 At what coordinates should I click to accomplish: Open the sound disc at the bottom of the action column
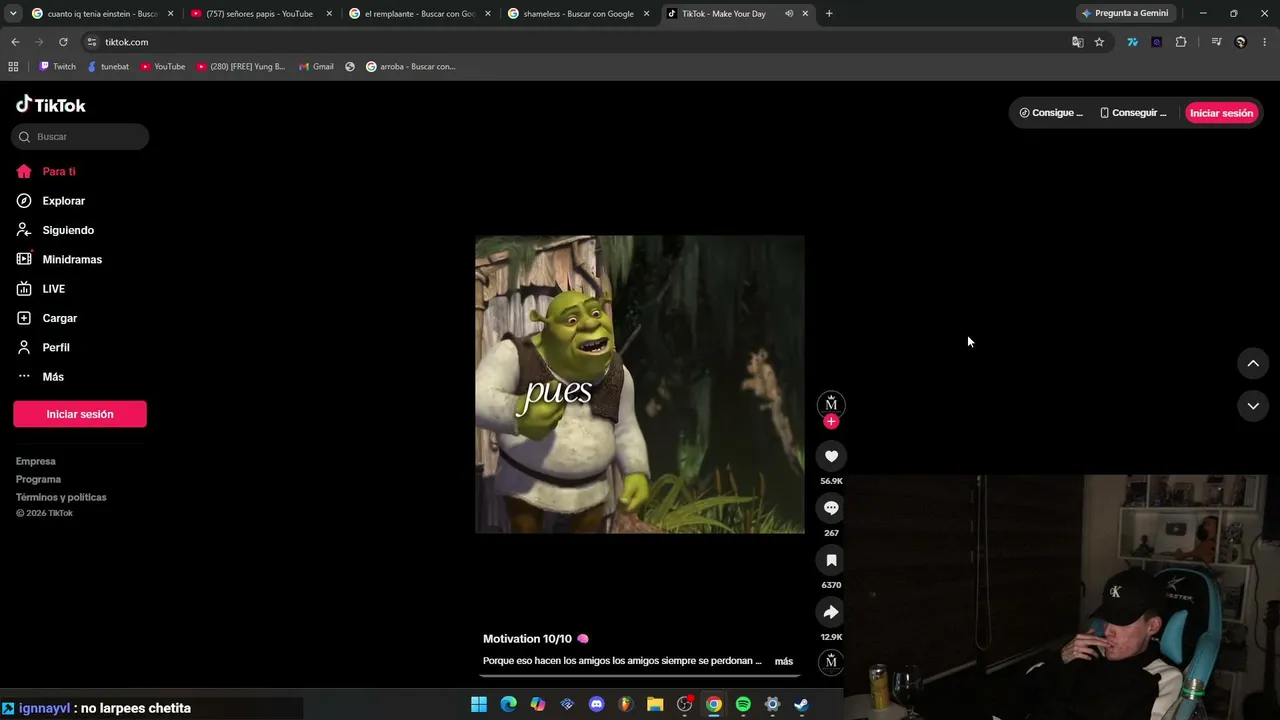point(831,661)
